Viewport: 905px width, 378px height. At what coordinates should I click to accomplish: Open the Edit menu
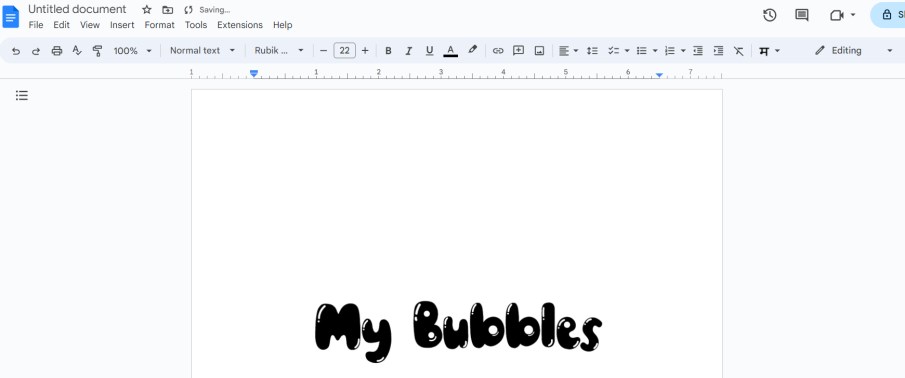61,25
